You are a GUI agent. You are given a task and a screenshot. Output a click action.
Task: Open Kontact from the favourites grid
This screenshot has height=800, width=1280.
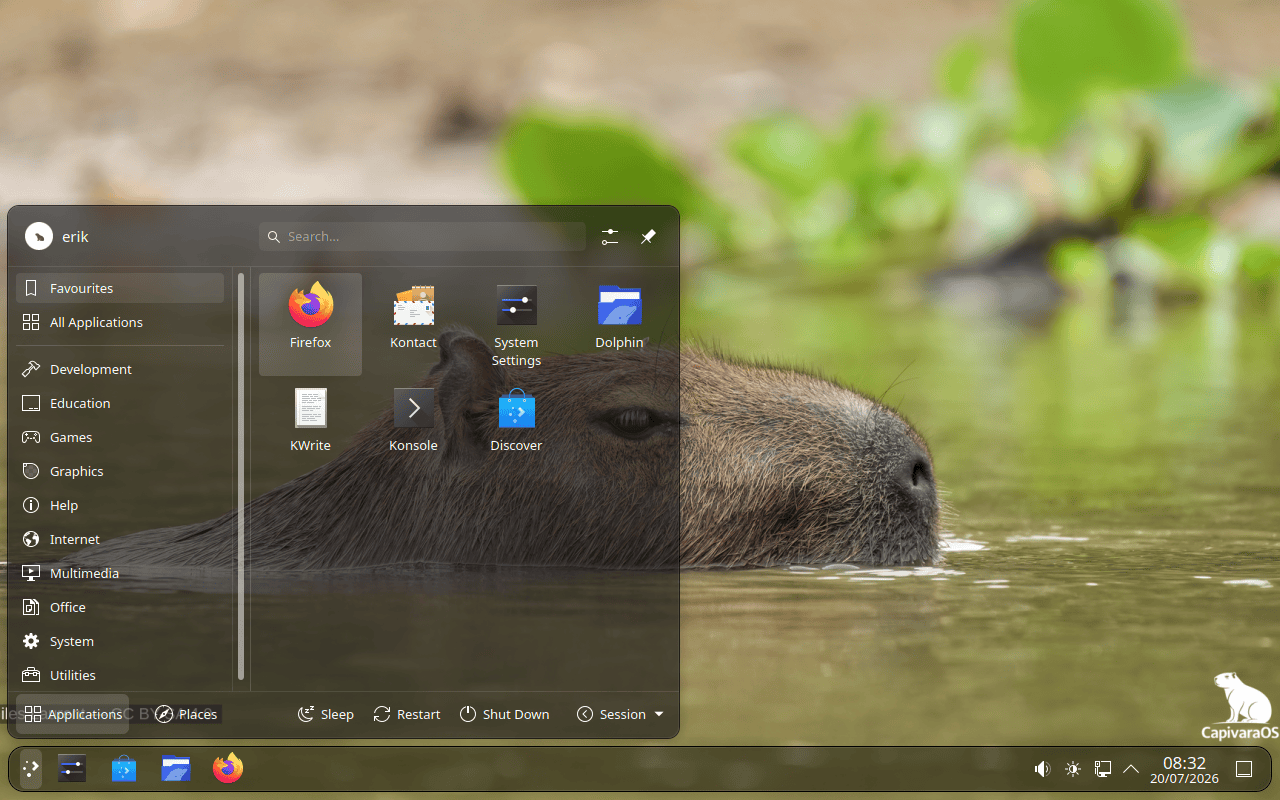[413, 324]
